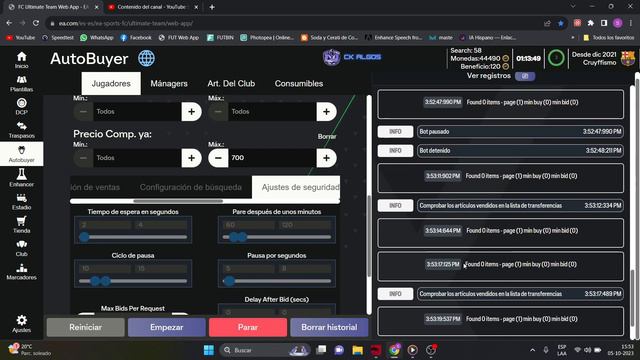Open the Club section

click(22, 248)
